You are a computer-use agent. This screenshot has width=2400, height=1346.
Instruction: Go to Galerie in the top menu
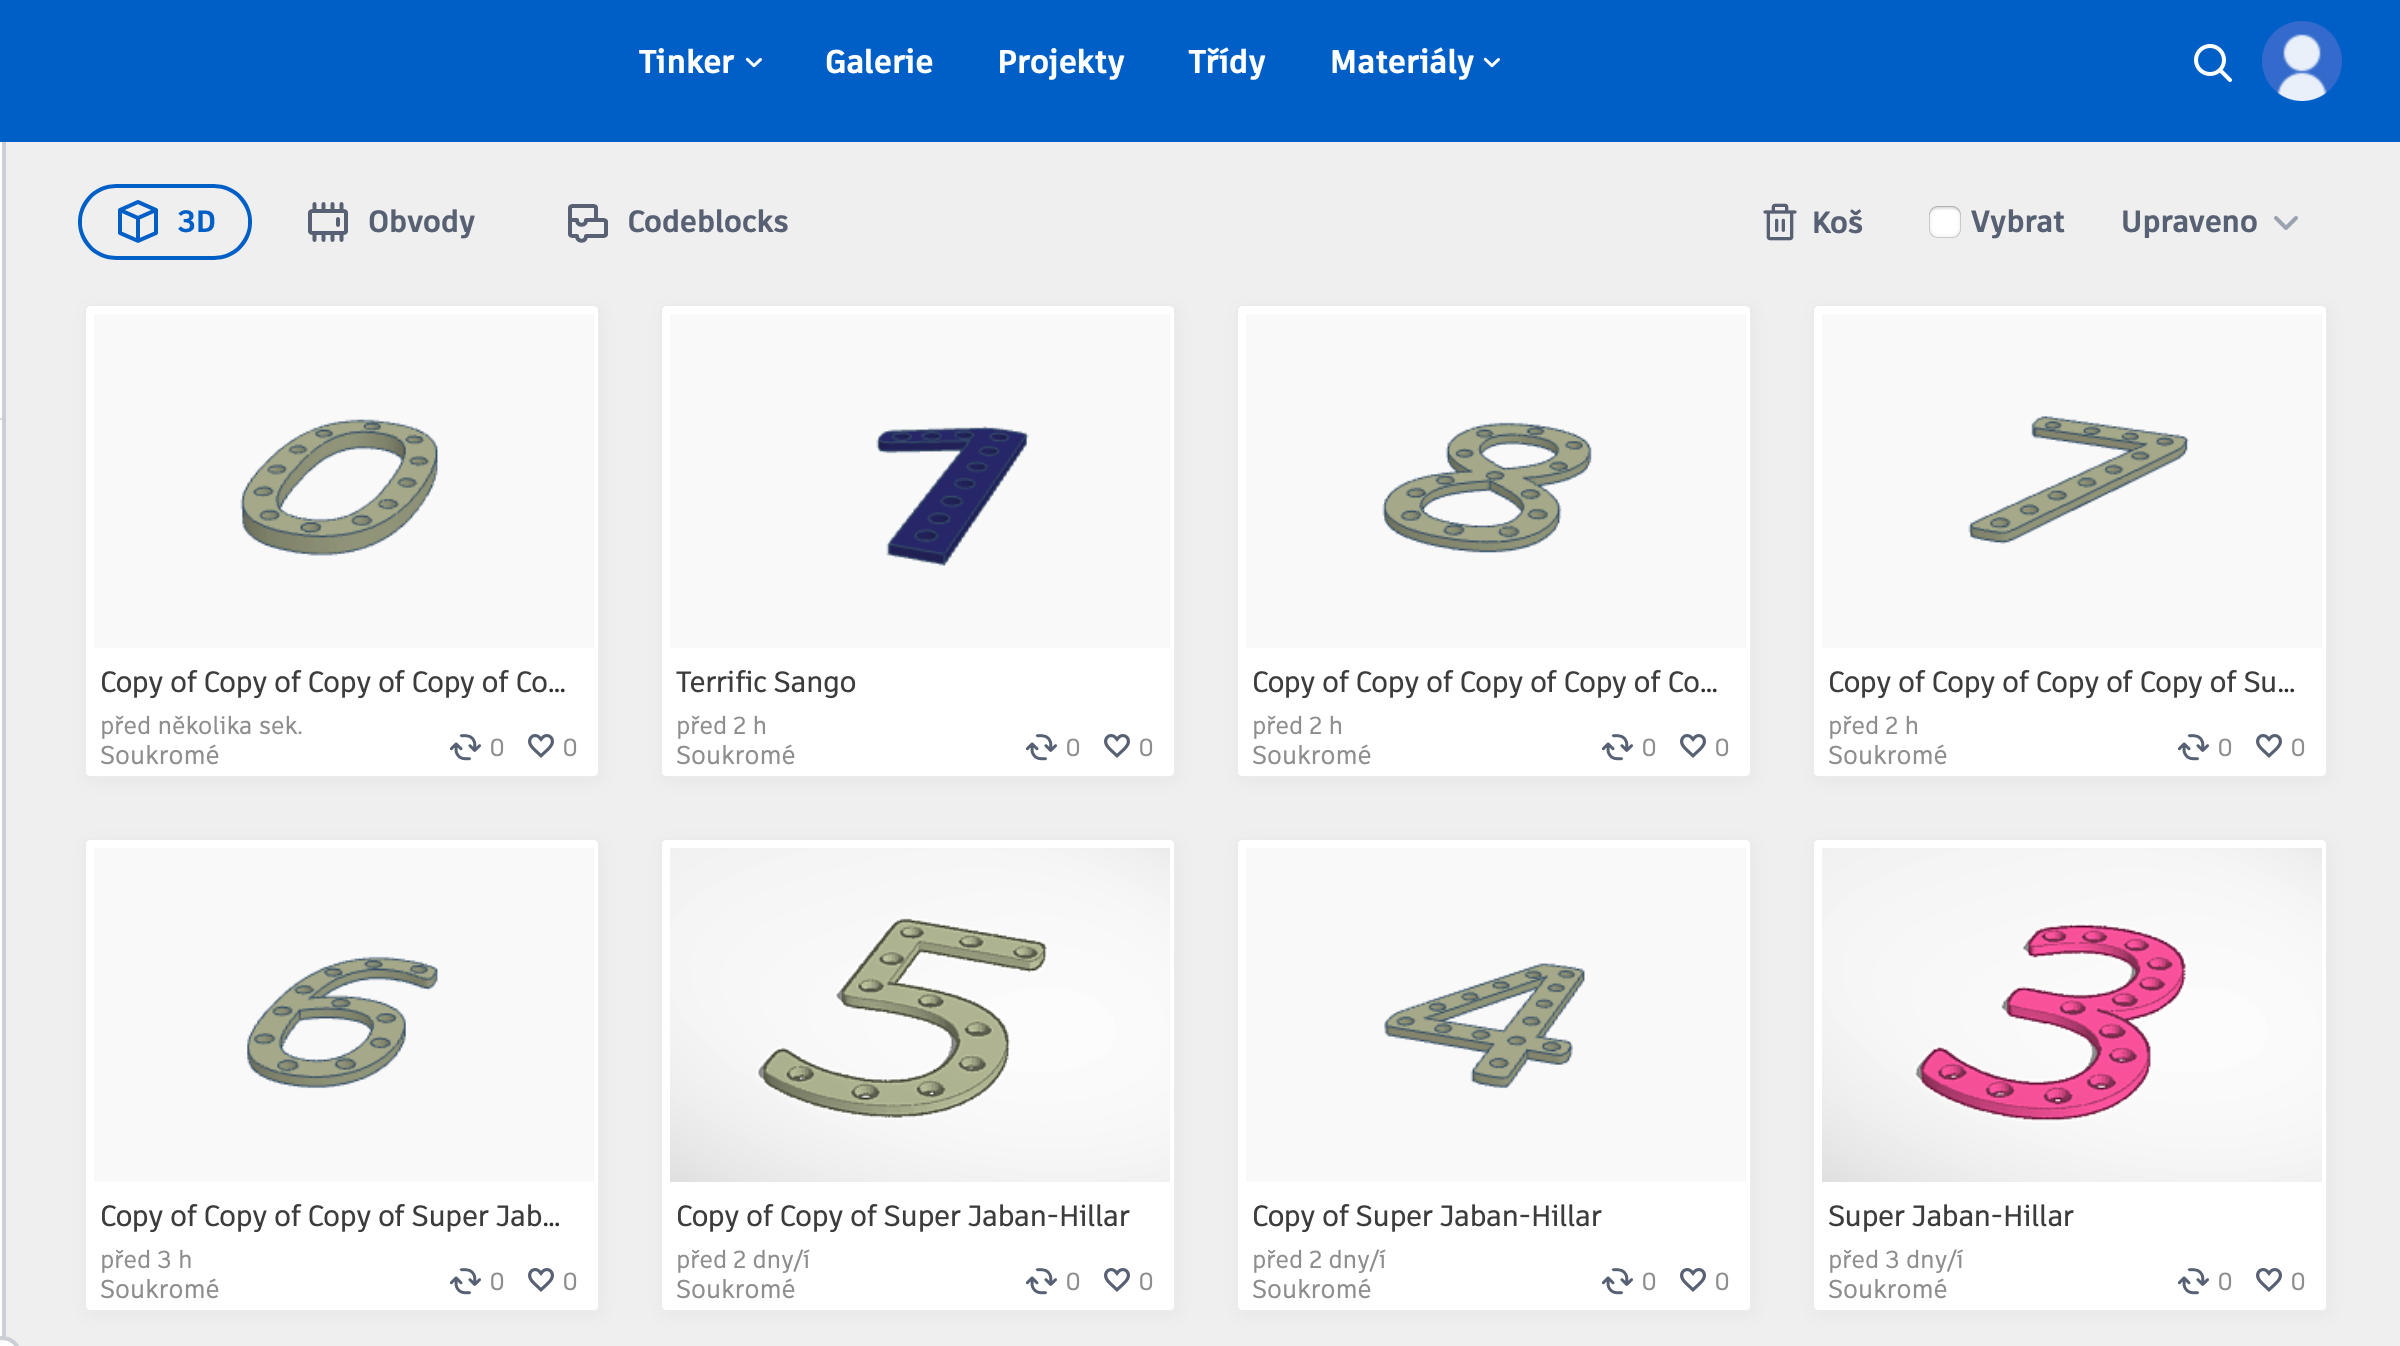879,62
